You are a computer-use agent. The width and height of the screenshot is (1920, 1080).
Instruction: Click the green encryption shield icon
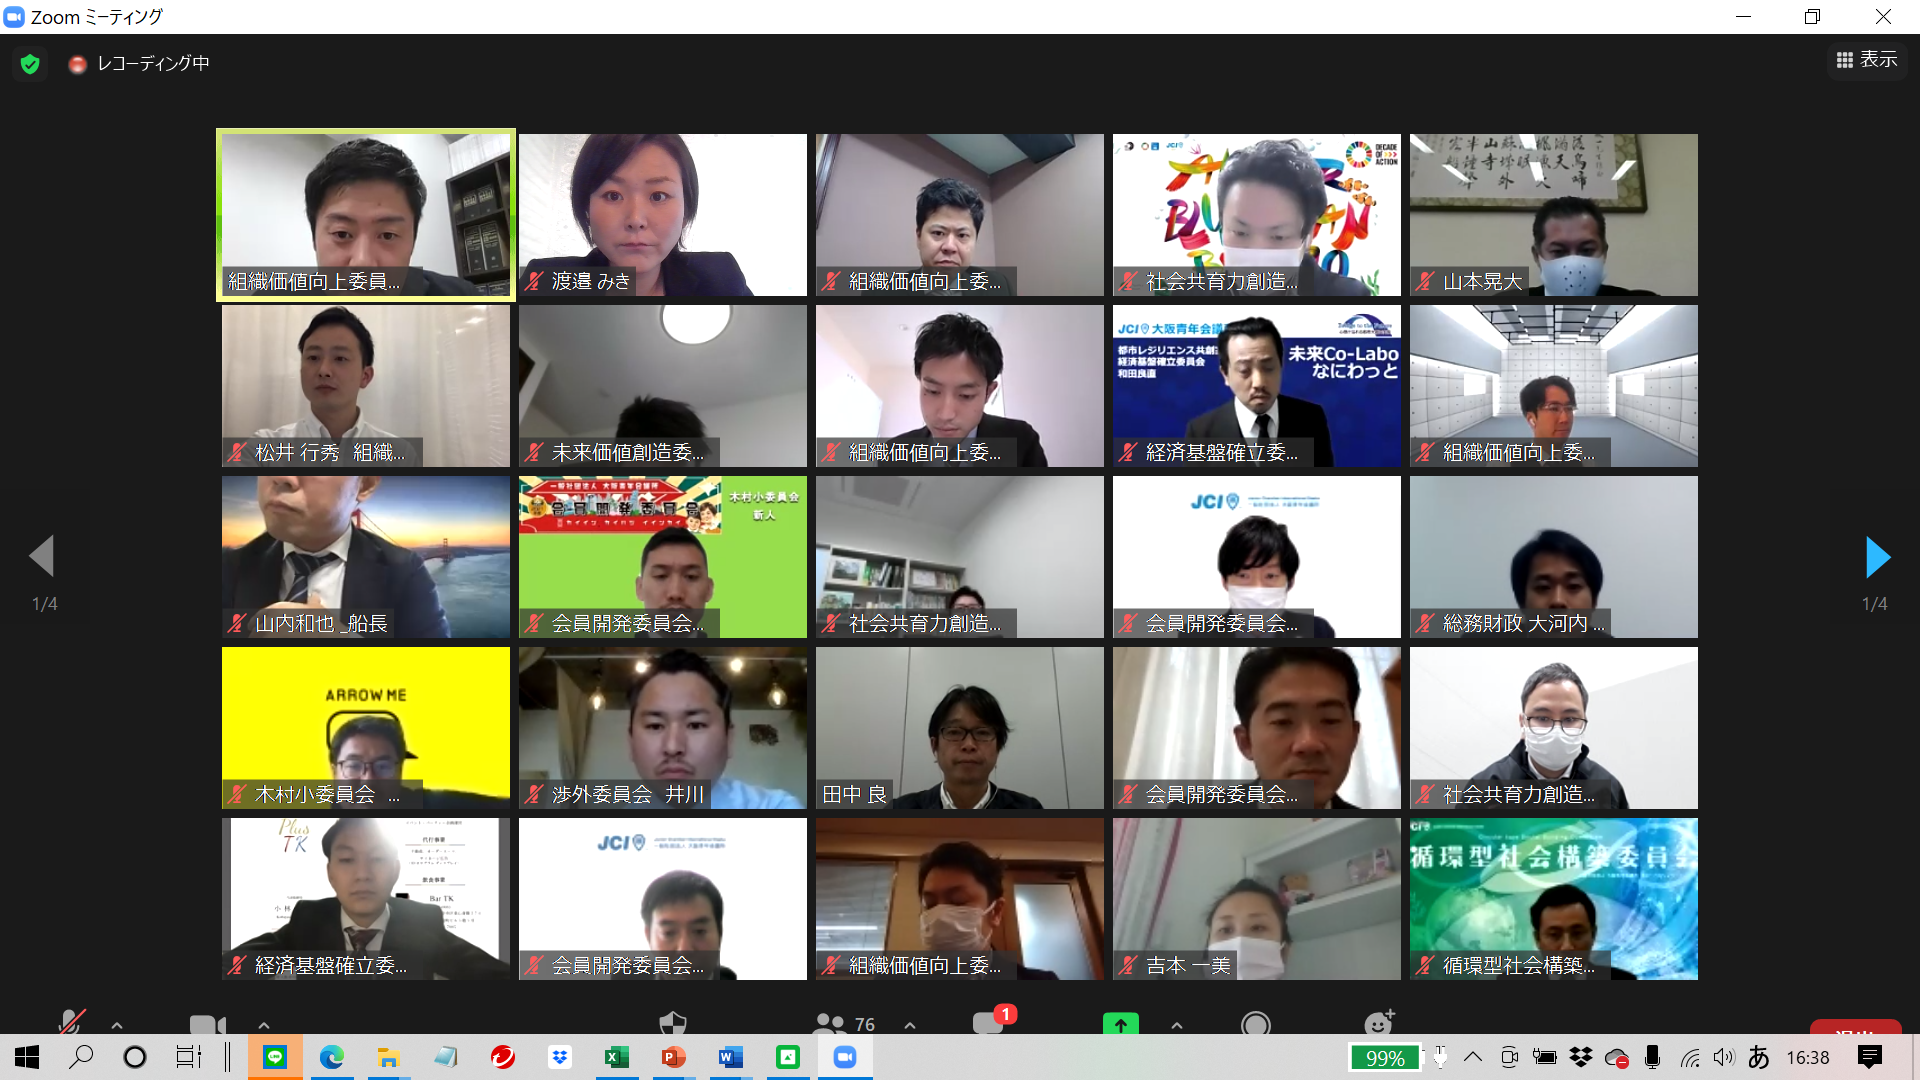pyautogui.click(x=30, y=64)
